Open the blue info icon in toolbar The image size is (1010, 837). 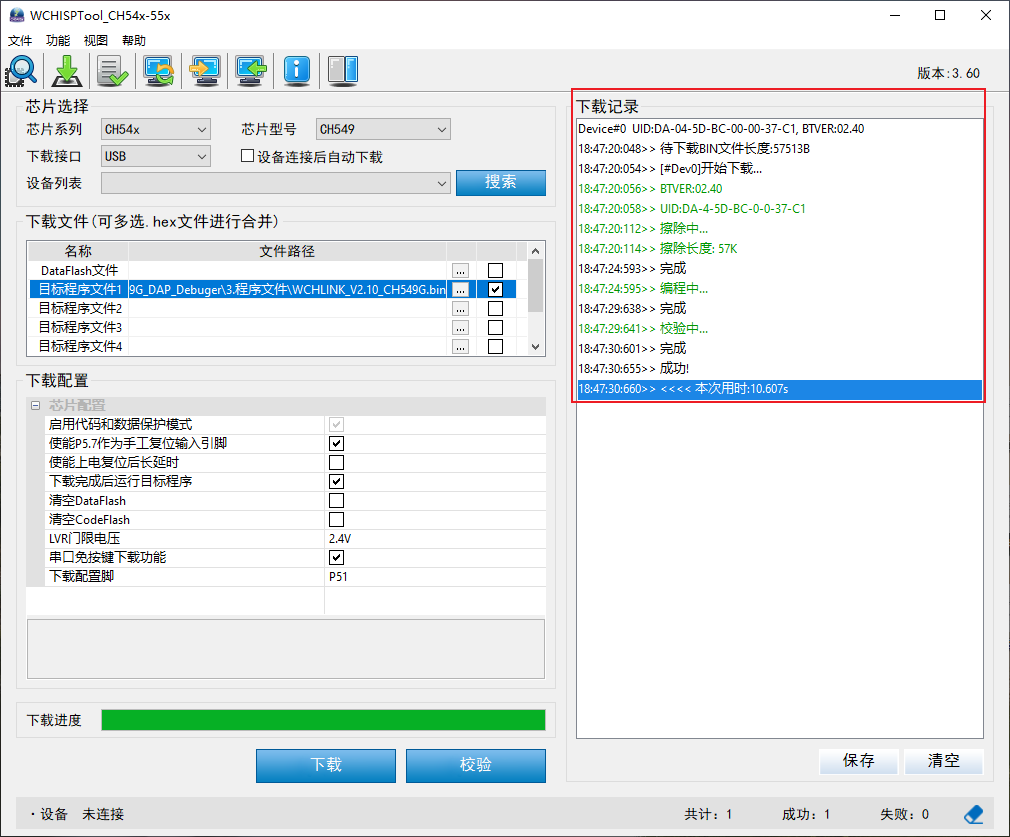click(x=297, y=70)
